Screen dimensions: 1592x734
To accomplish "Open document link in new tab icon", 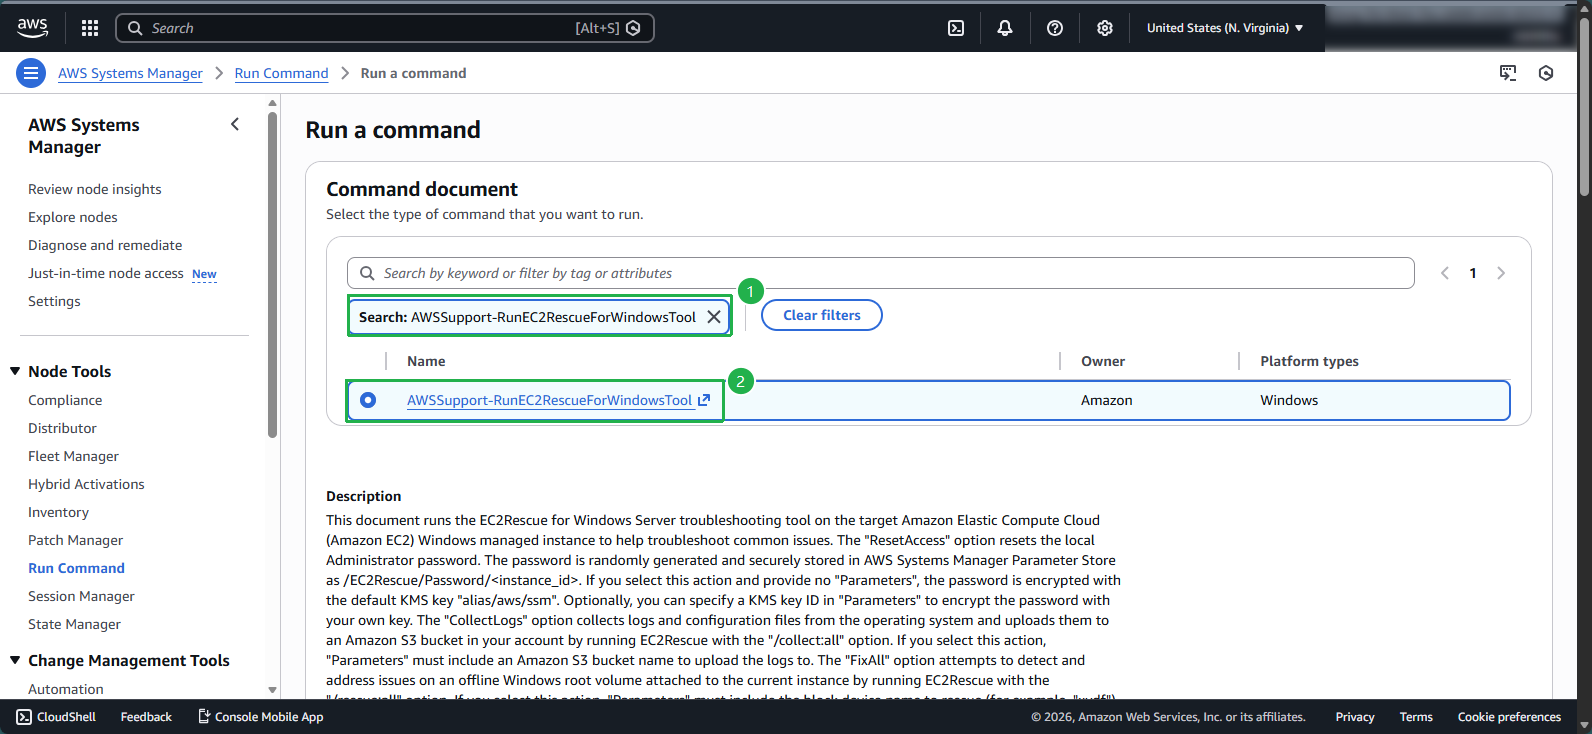I will coord(704,400).
